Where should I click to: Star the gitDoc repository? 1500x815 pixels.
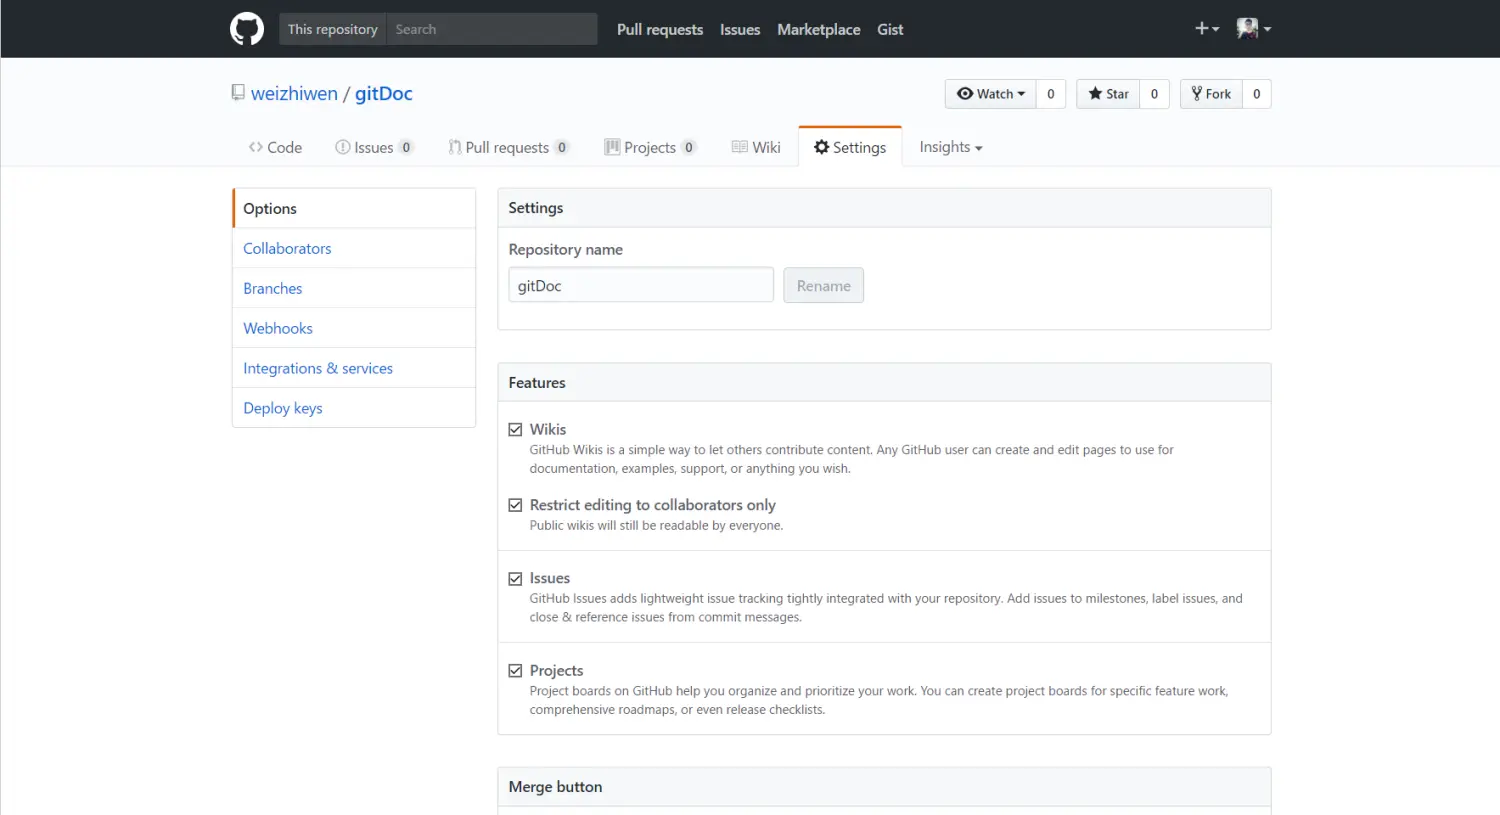click(x=1108, y=94)
